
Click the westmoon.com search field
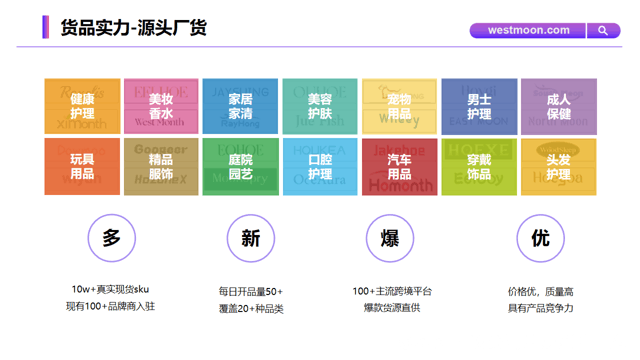pos(528,31)
